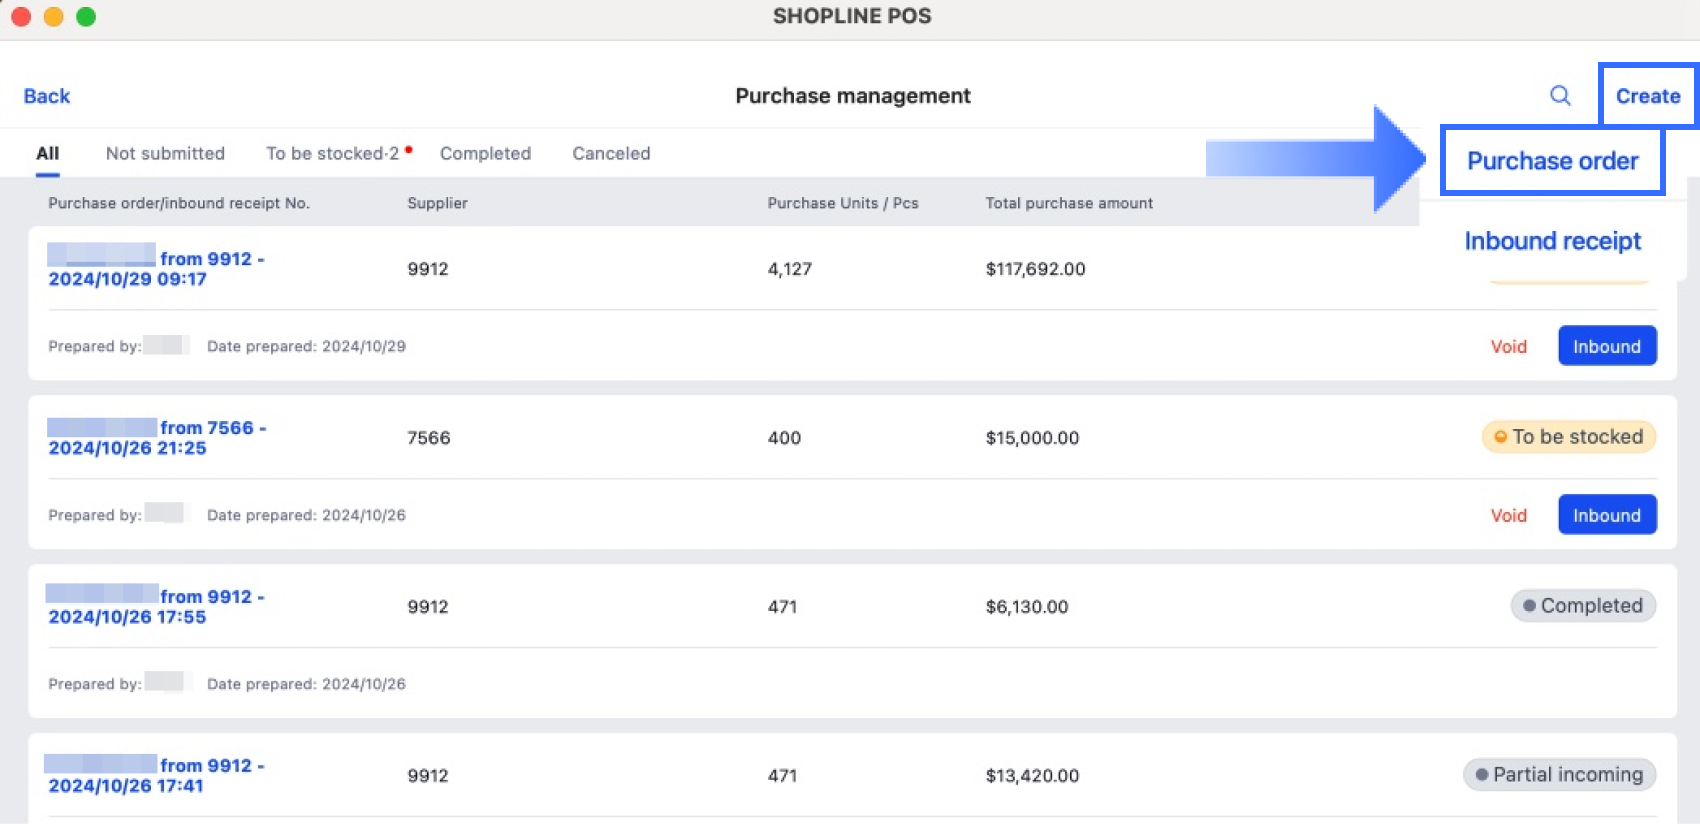Open the Create dropdown menu
The width and height of the screenshot is (1700, 824).
pyautogui.click(x=1647, y=96)
